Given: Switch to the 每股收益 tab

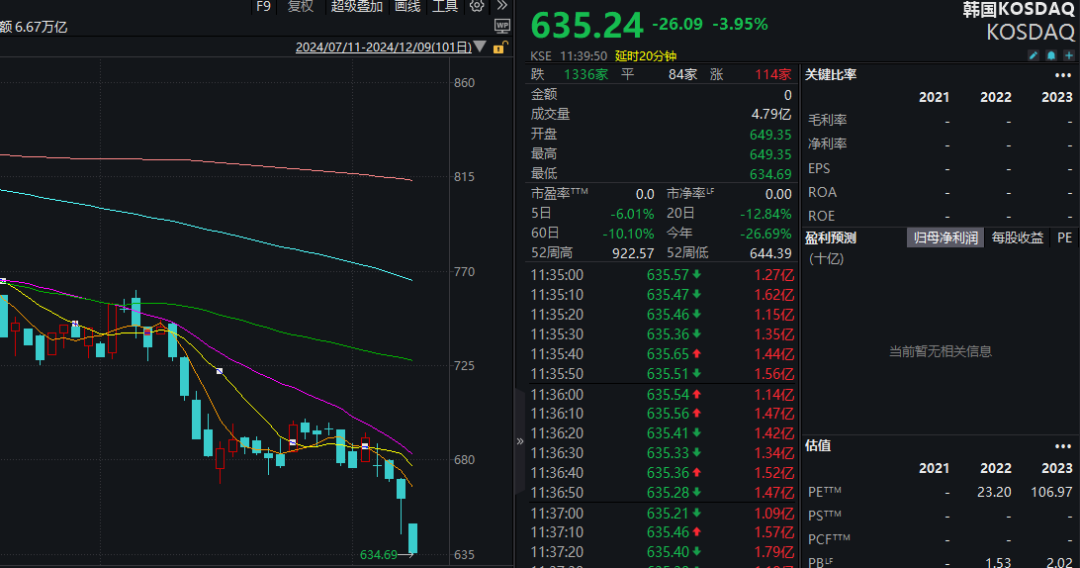Looking at the screenshot, I should click(1017, 238).
